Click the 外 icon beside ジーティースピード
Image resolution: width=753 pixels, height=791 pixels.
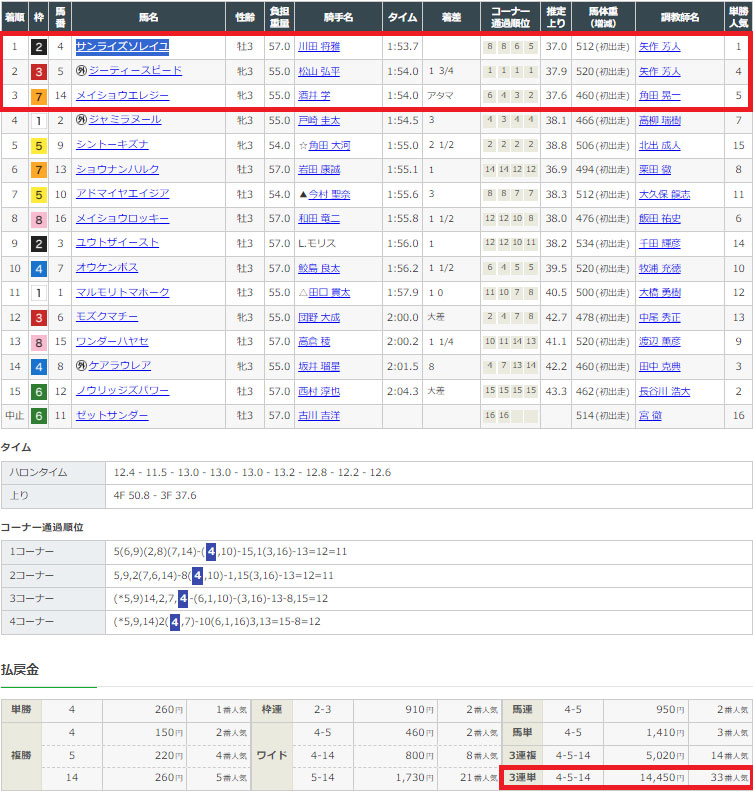81,71
